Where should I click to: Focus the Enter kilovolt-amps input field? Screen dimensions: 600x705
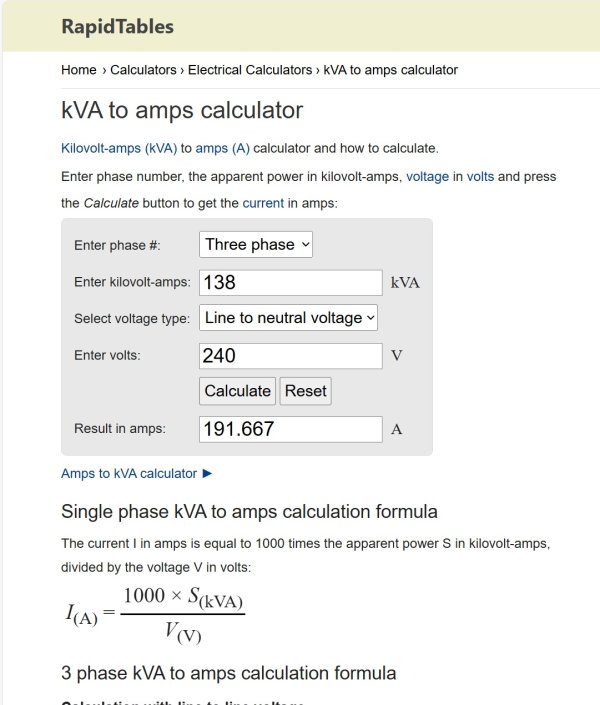[x=291, y=282]
